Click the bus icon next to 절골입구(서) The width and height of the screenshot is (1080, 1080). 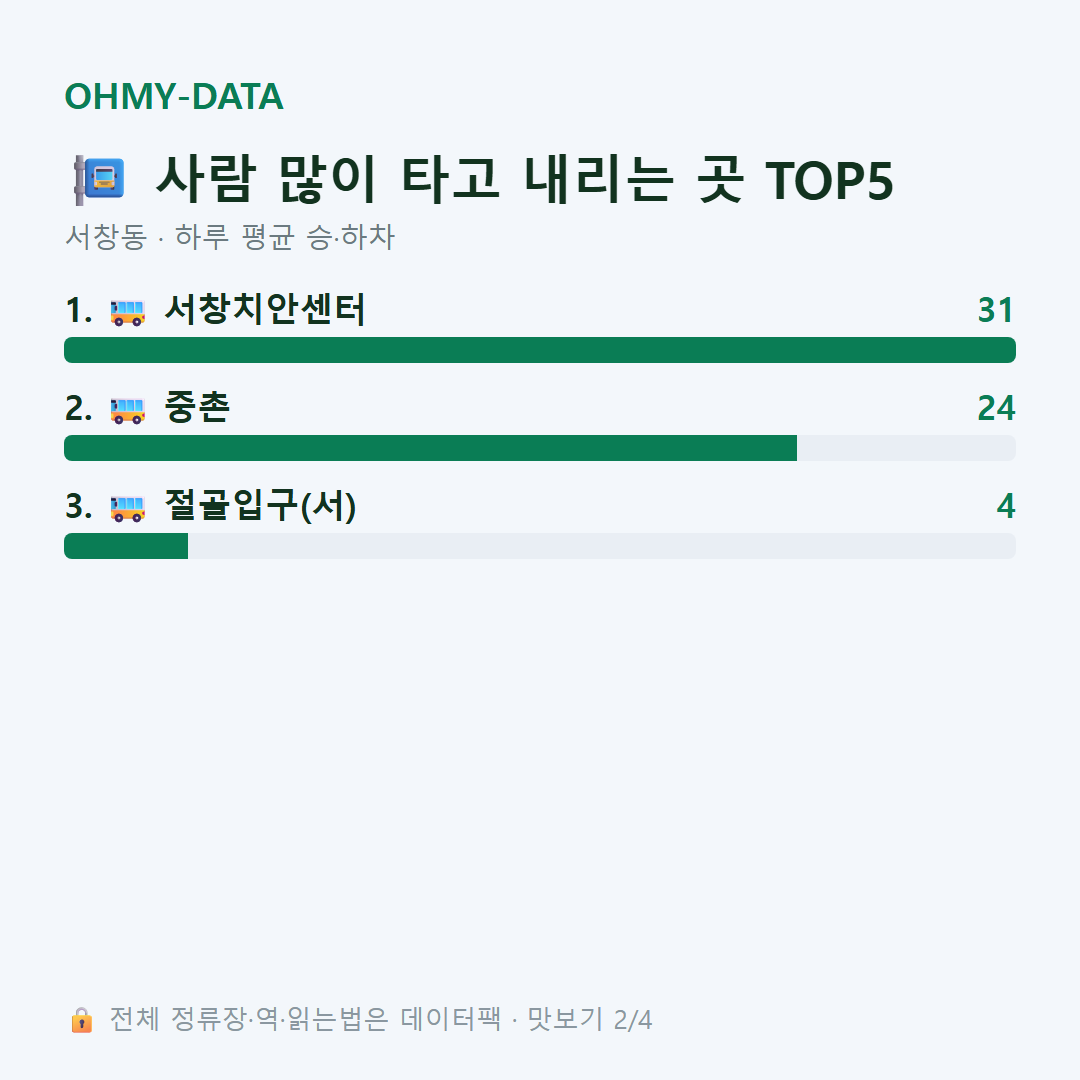(127, 508)
